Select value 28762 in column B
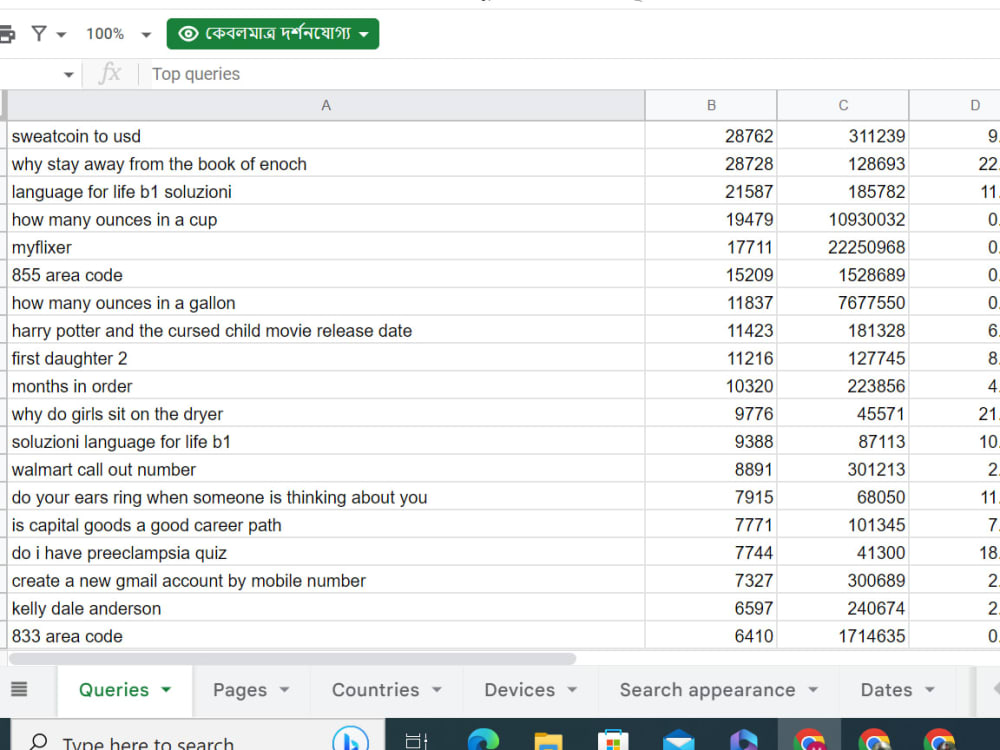Viewport: 1000px width, 750px height. (711, 136)
